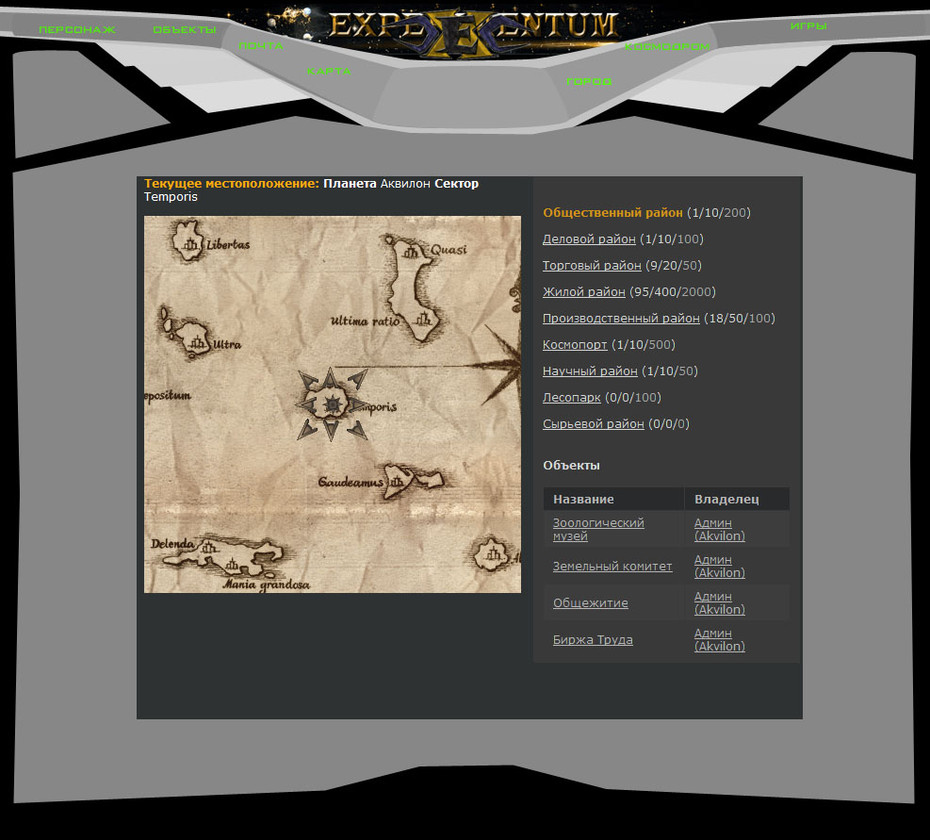Screen dimensions: 930x840
Task: Click the south-west arrow near Temporis
Action: tap(307, 429)
